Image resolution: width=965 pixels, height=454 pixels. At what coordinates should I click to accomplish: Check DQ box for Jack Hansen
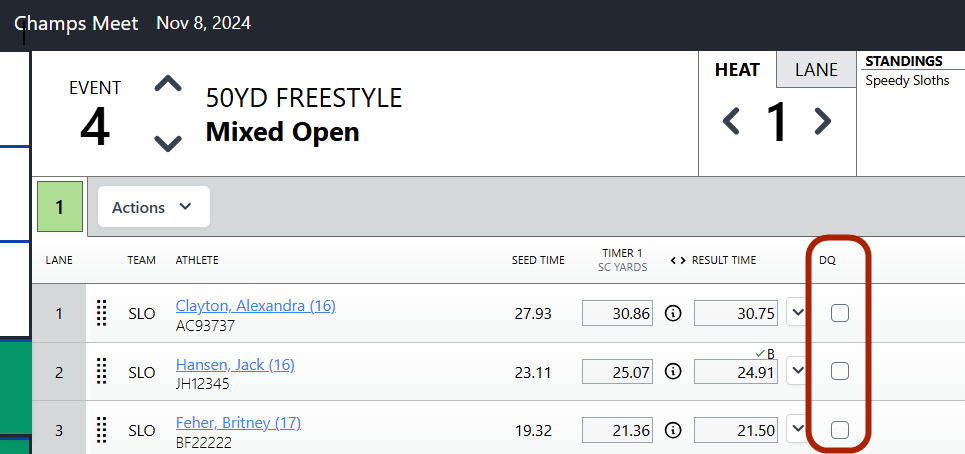tap(839, 371)
